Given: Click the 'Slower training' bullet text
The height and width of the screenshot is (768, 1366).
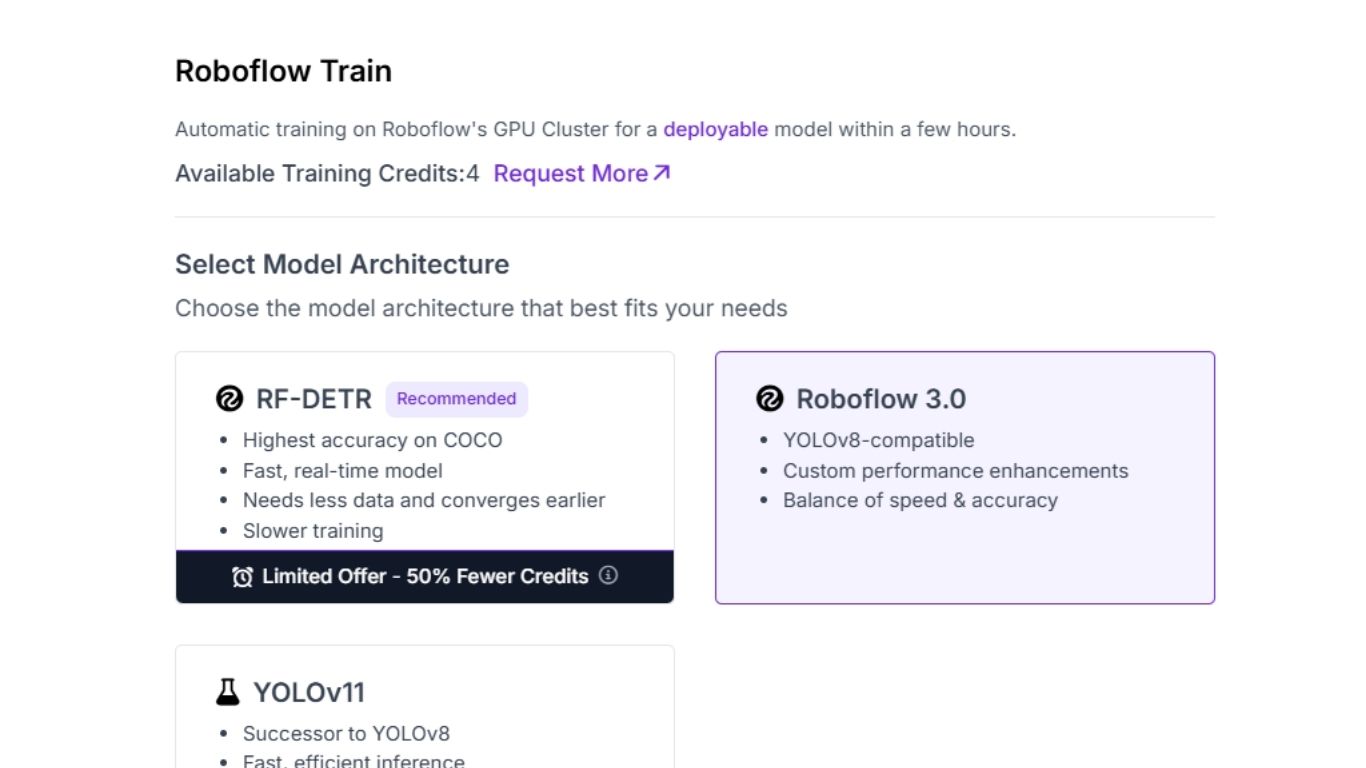Looking at the screenshot, I should (x=313, y=531).
